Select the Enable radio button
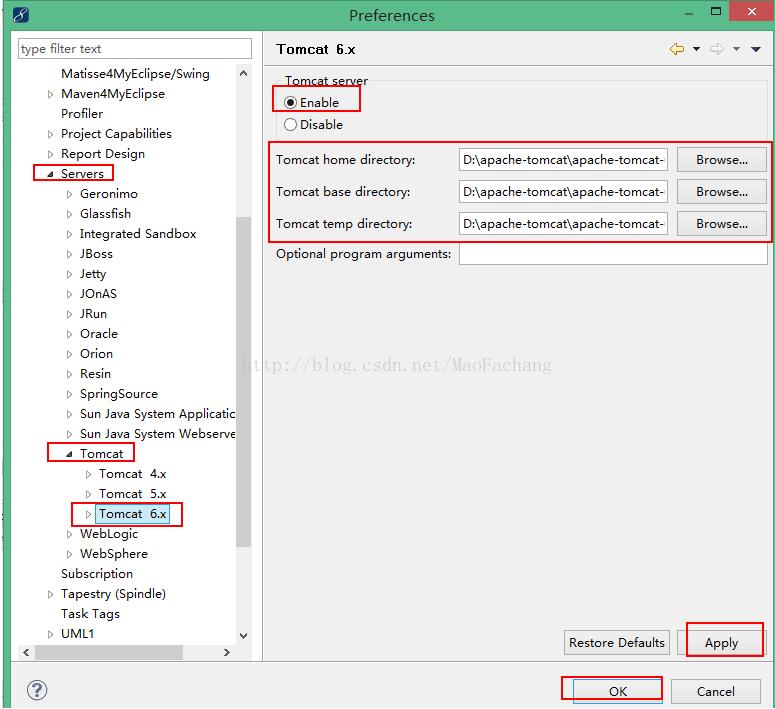The width and height of the screenshot is (775, 709). tap(291, 103)
